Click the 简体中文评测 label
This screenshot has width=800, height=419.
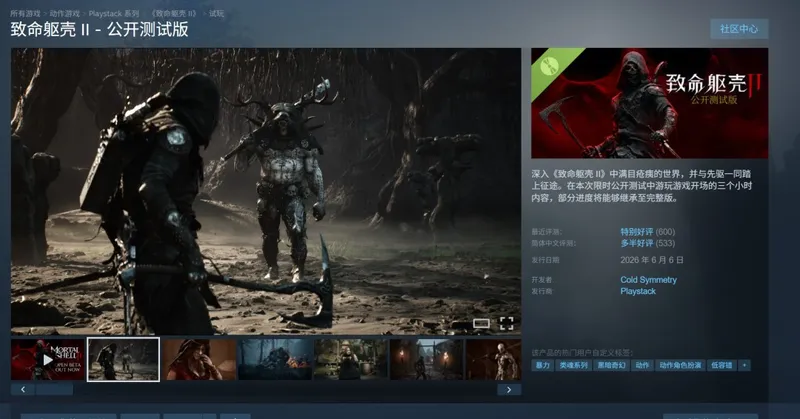(553, 243)
